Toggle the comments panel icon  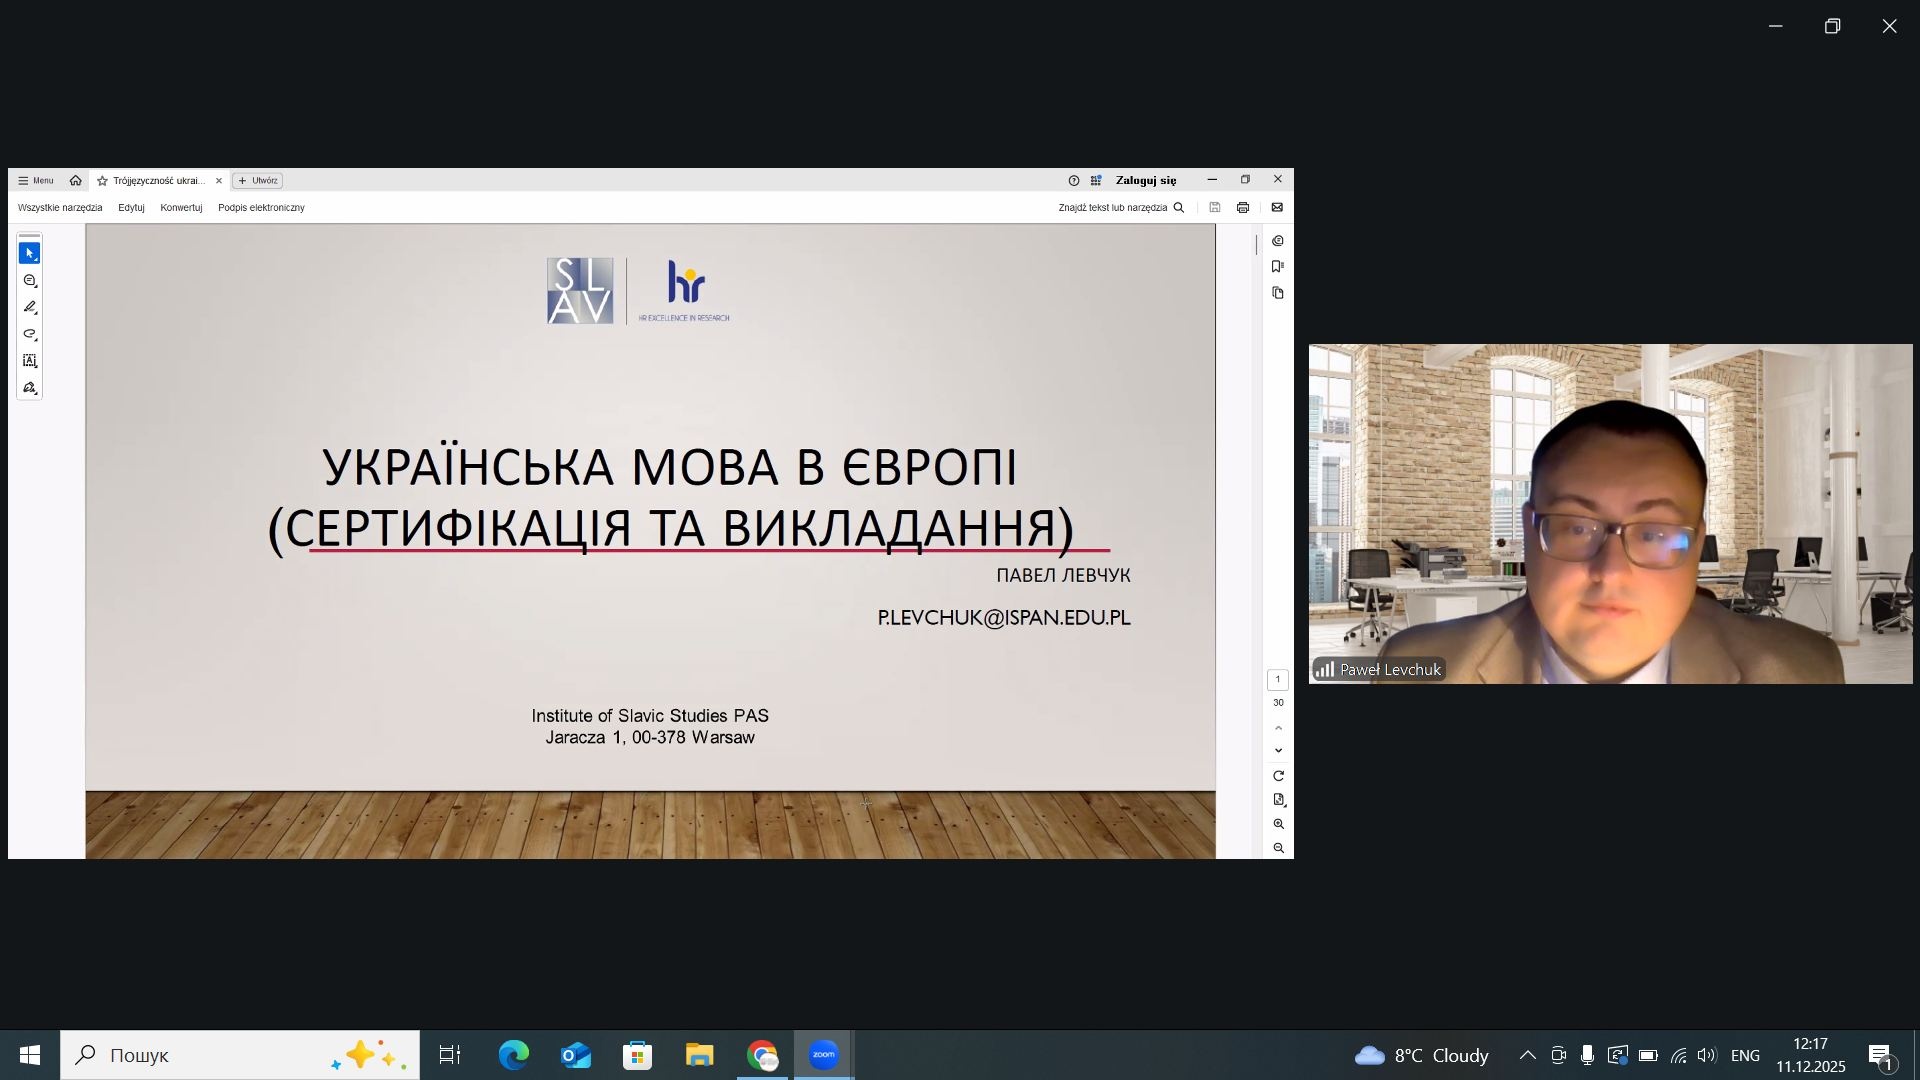click(x=1278, y=241)
